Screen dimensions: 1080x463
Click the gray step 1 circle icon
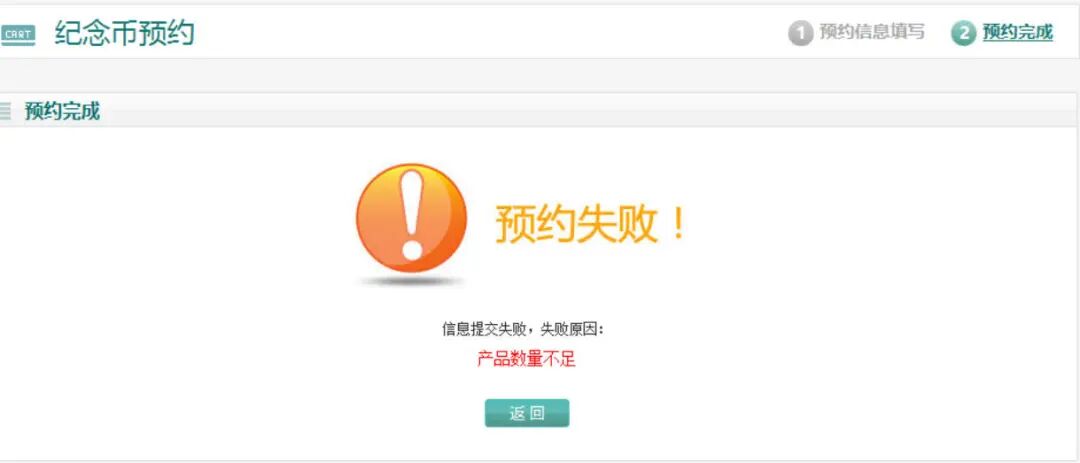tap(800, 32)
